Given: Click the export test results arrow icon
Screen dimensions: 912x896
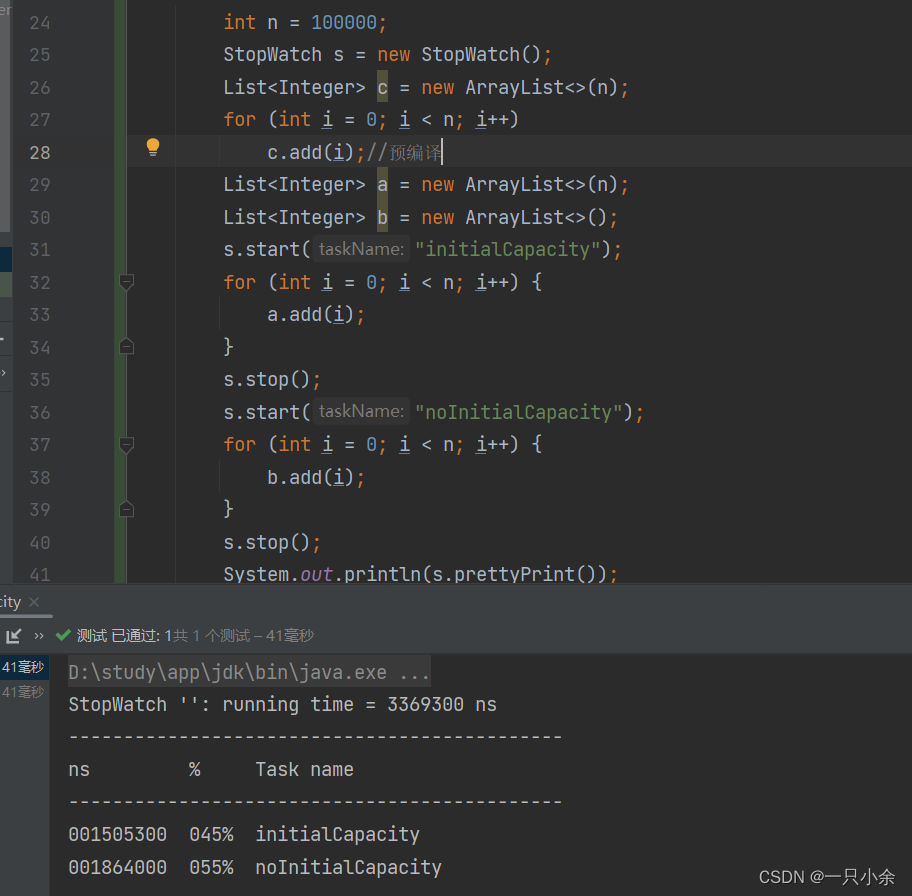Looking at the screenshot, I should pyautogui.click(x=13, y=636).
